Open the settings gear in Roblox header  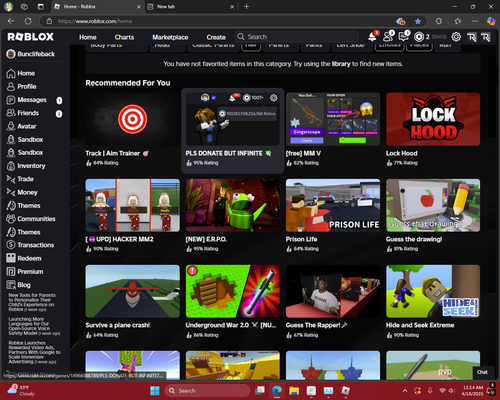456,37
